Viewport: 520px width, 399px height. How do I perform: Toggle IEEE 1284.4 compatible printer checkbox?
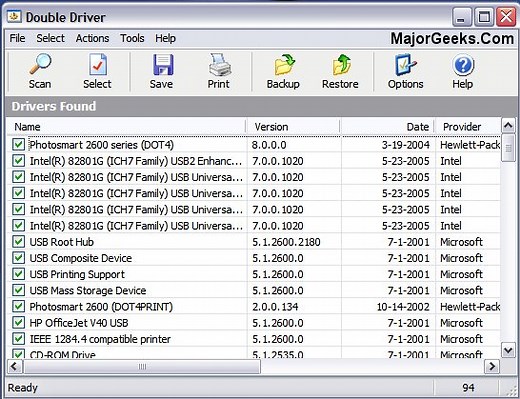(x=18, y=339)
